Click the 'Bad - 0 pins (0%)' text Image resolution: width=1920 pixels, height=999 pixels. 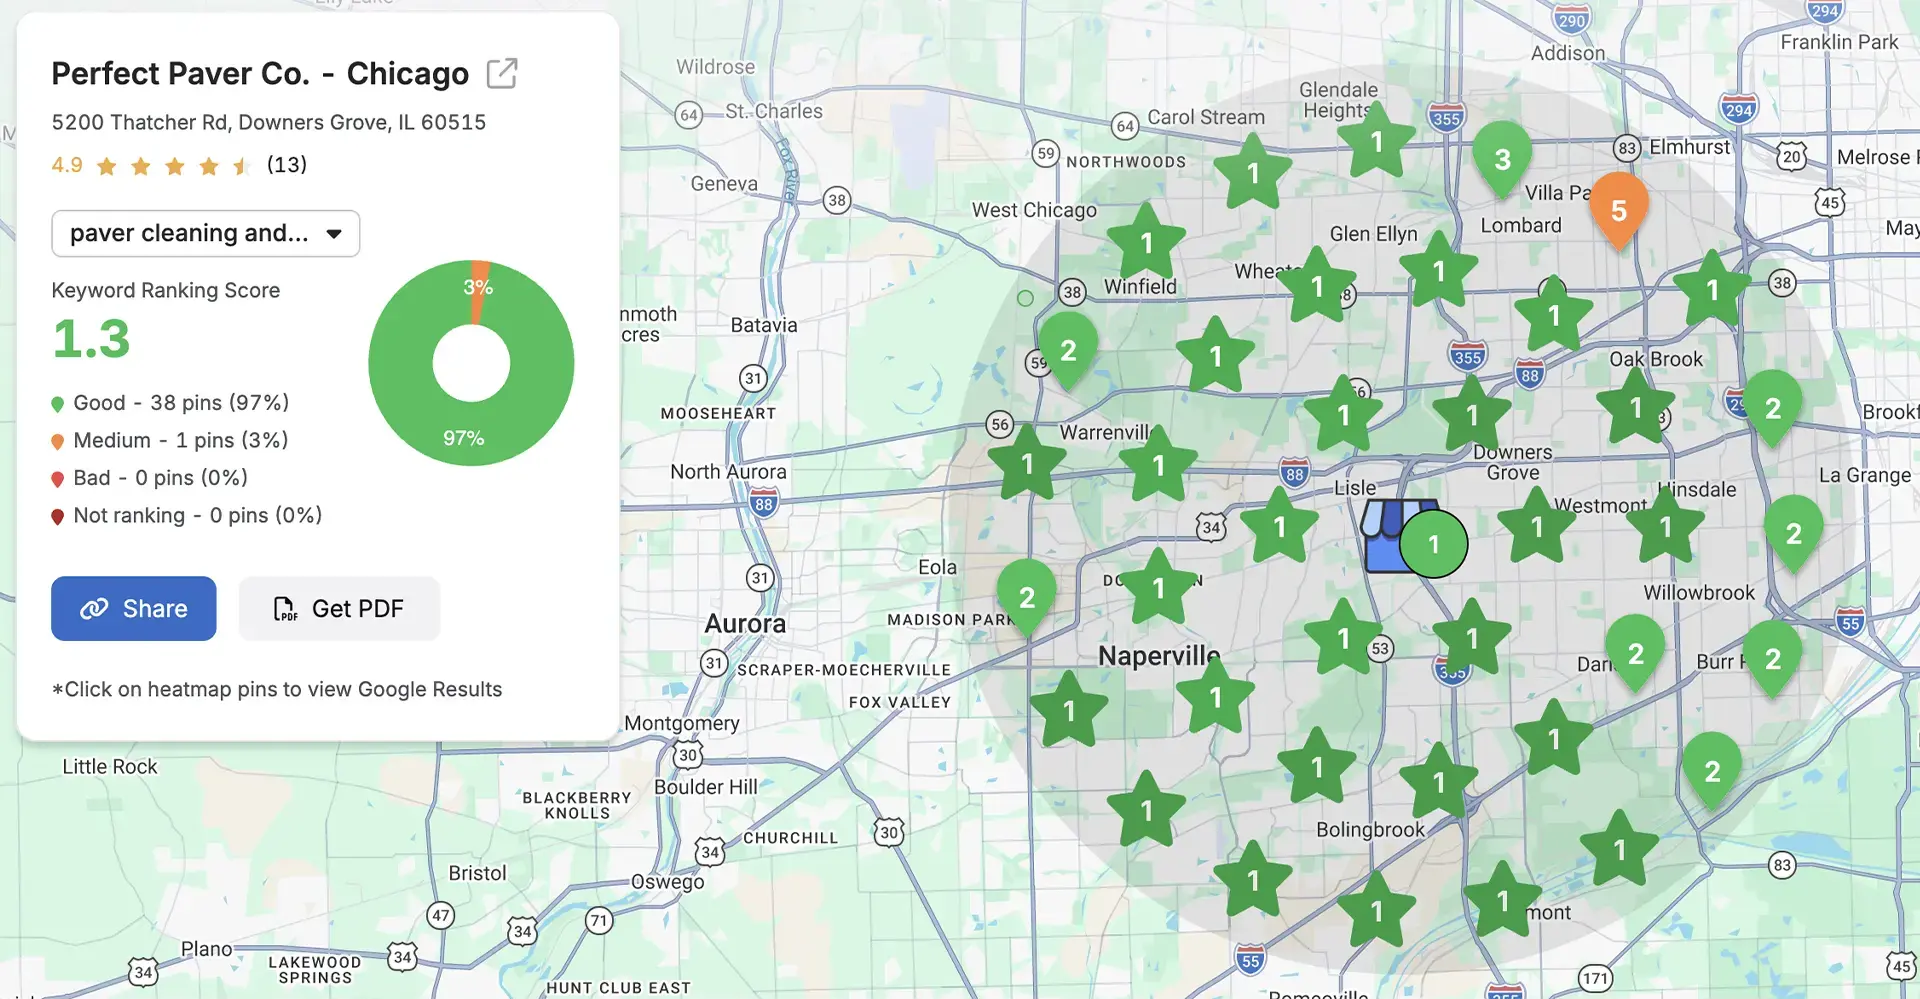tap(160, 478)
